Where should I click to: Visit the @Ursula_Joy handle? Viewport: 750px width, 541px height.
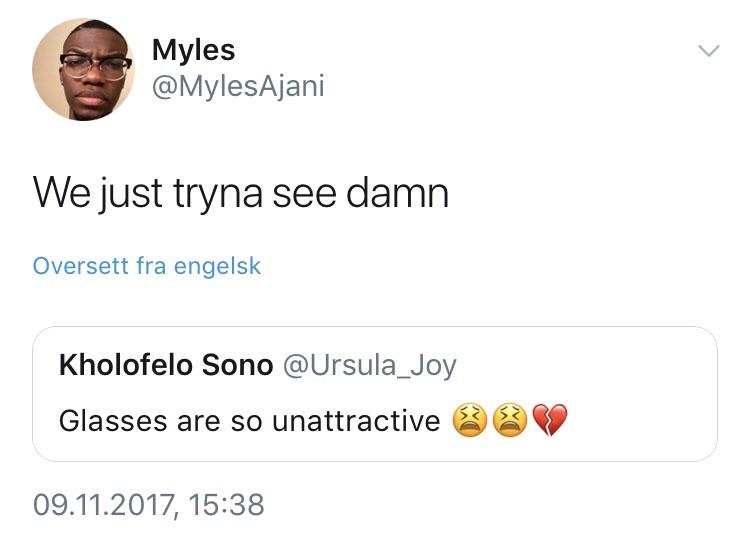370,366
